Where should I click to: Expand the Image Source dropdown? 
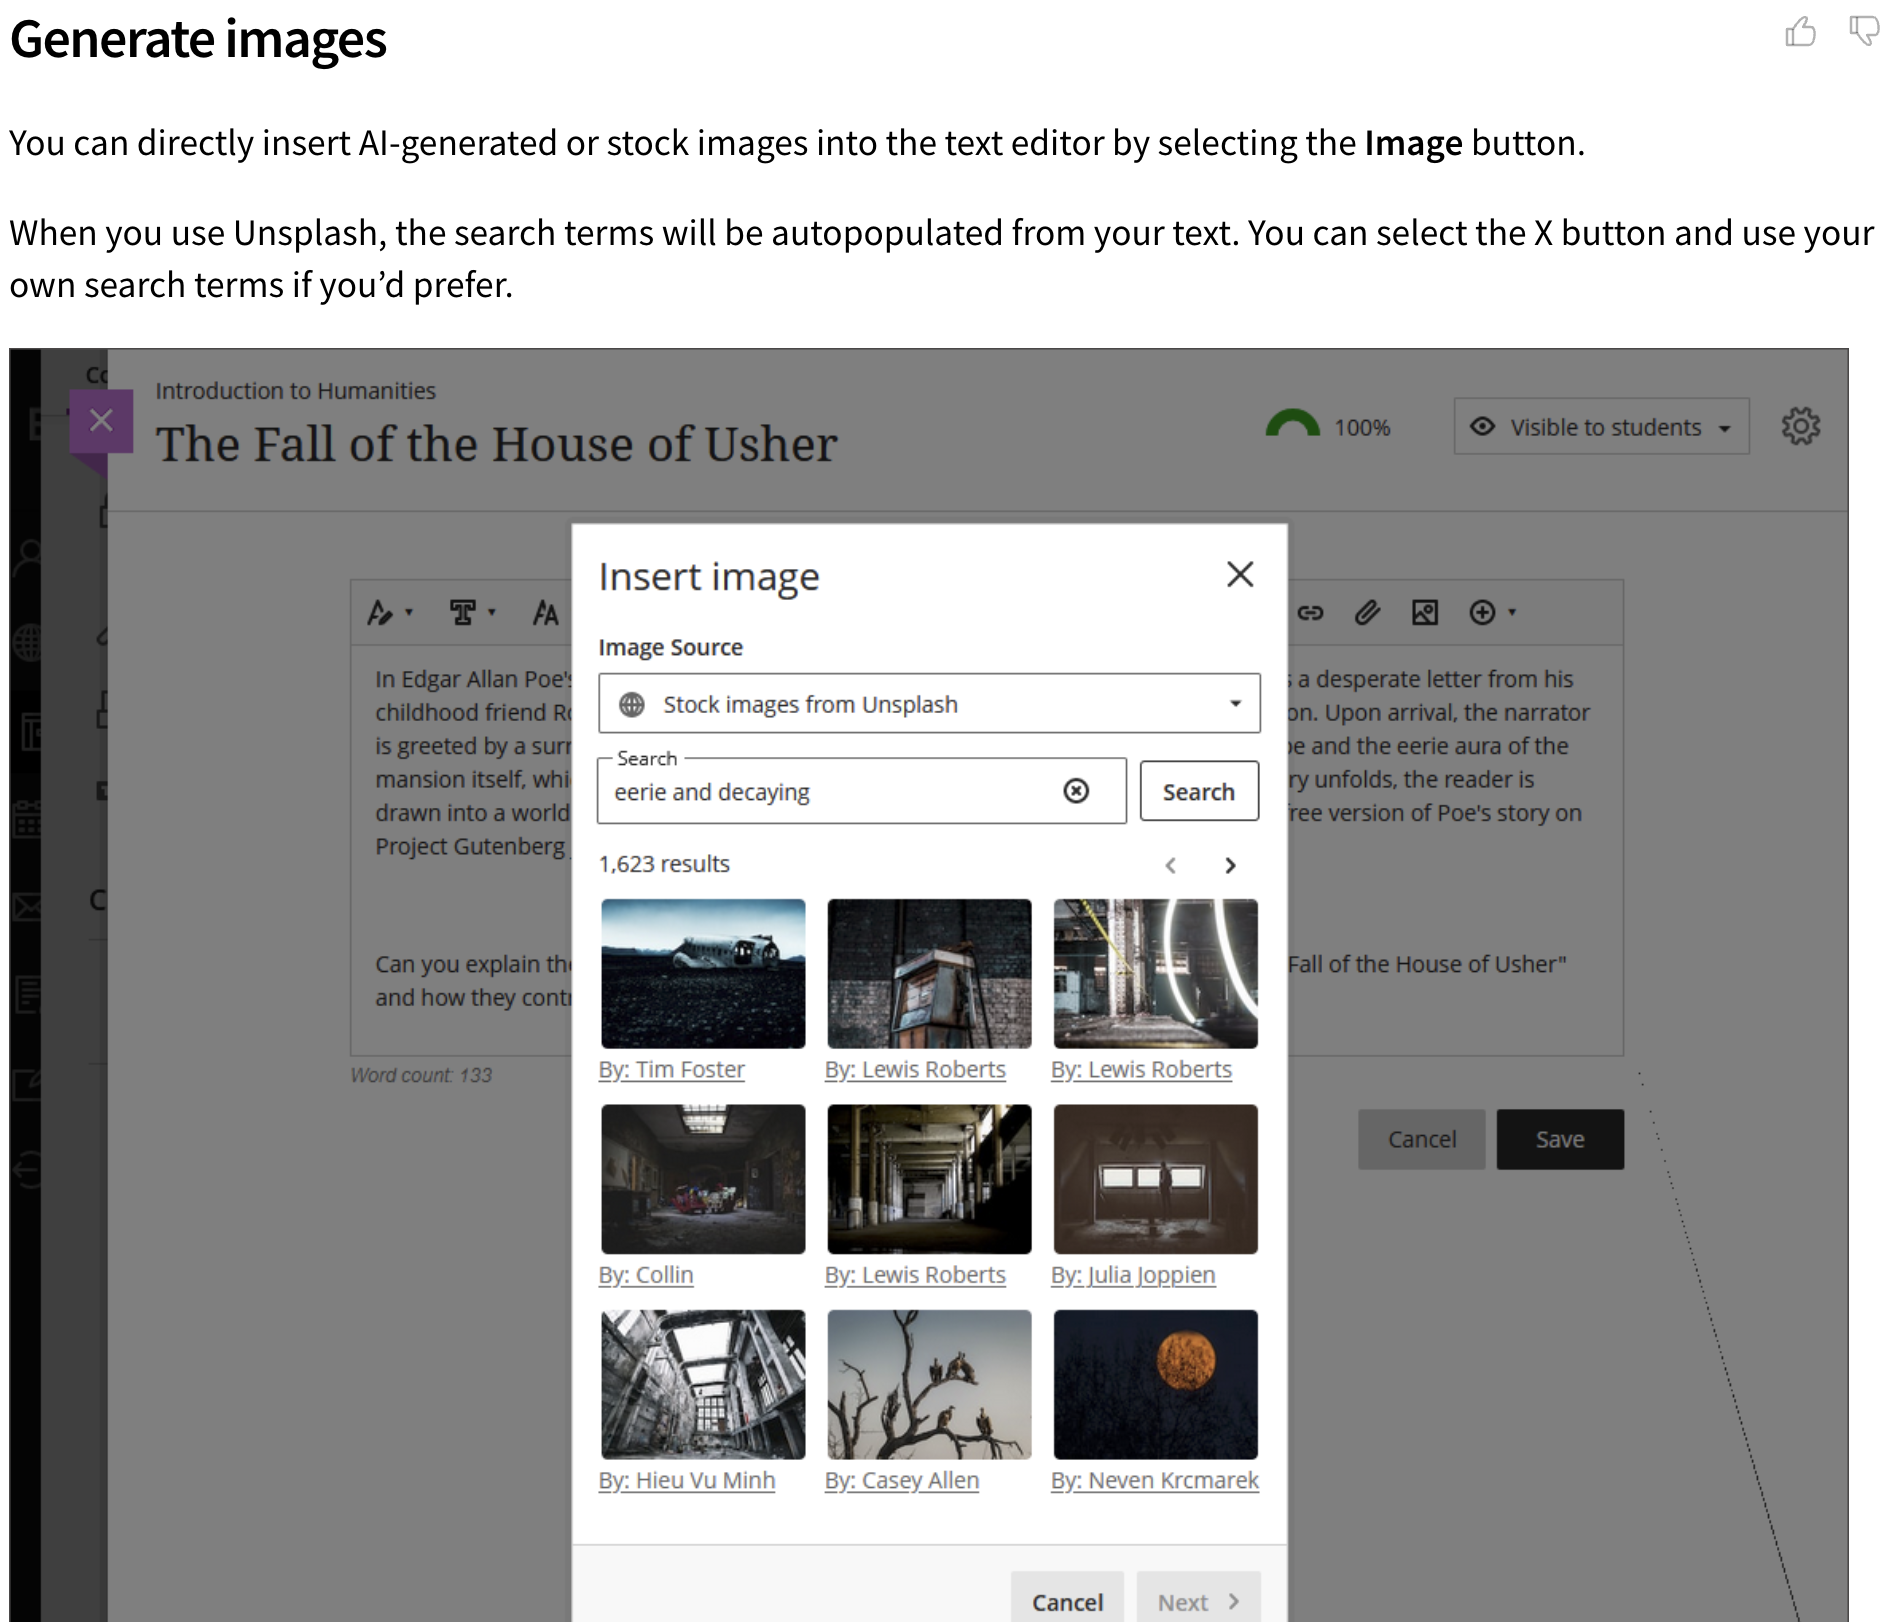click(x=928, y=704)
